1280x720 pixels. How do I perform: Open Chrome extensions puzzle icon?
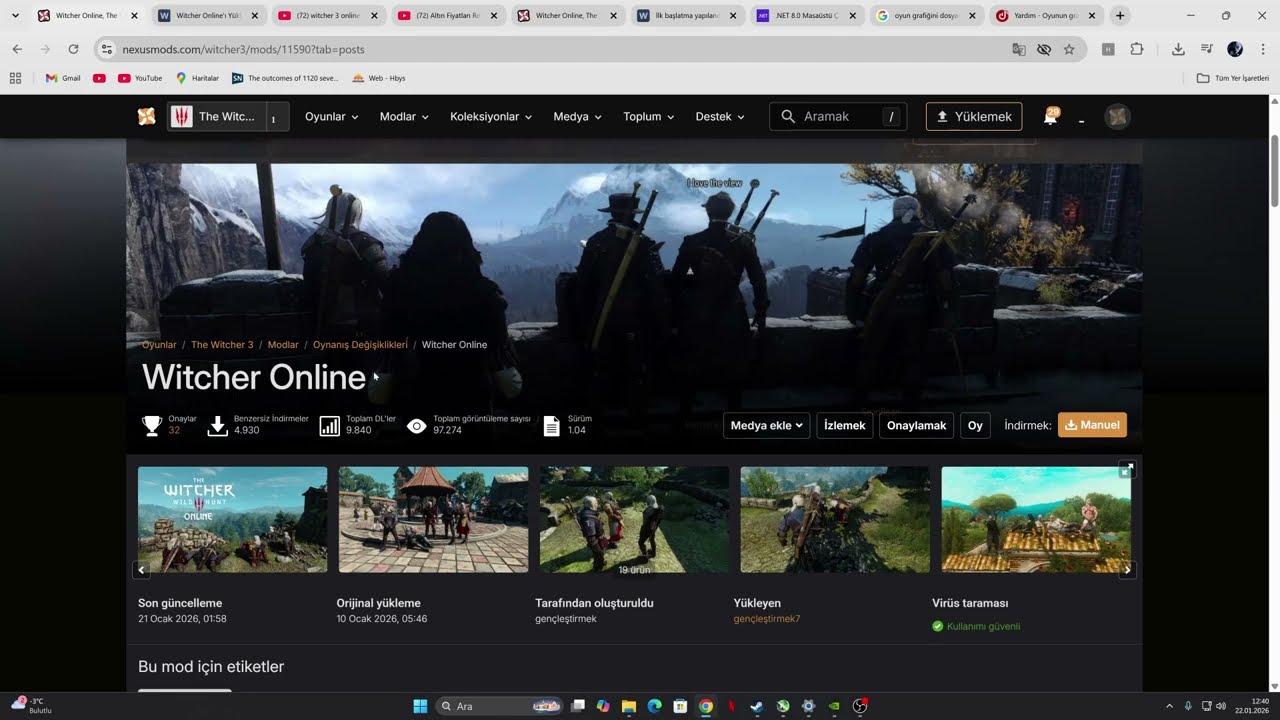tap(1136, 49)
